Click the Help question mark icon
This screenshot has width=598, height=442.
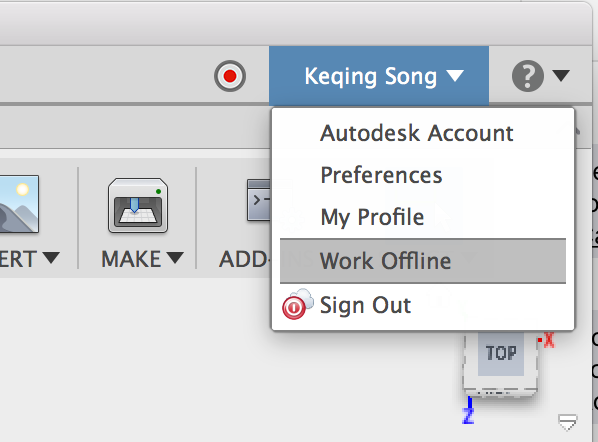click(x=528, y=76)
